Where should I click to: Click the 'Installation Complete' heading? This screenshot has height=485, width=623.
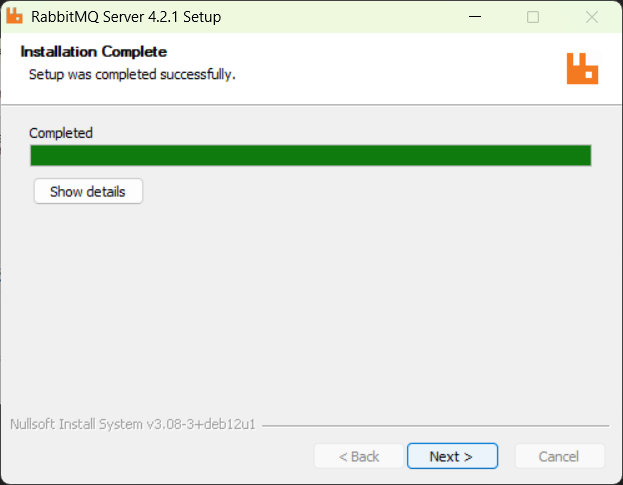(x=94, y=52)
